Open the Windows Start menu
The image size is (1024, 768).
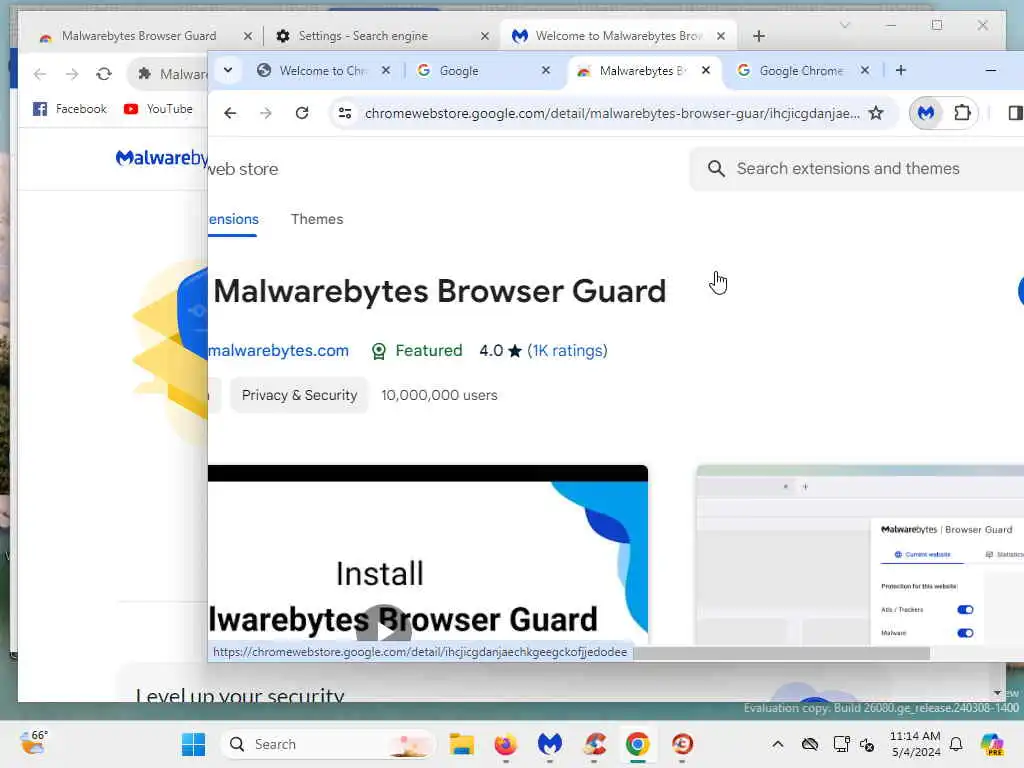193,744
